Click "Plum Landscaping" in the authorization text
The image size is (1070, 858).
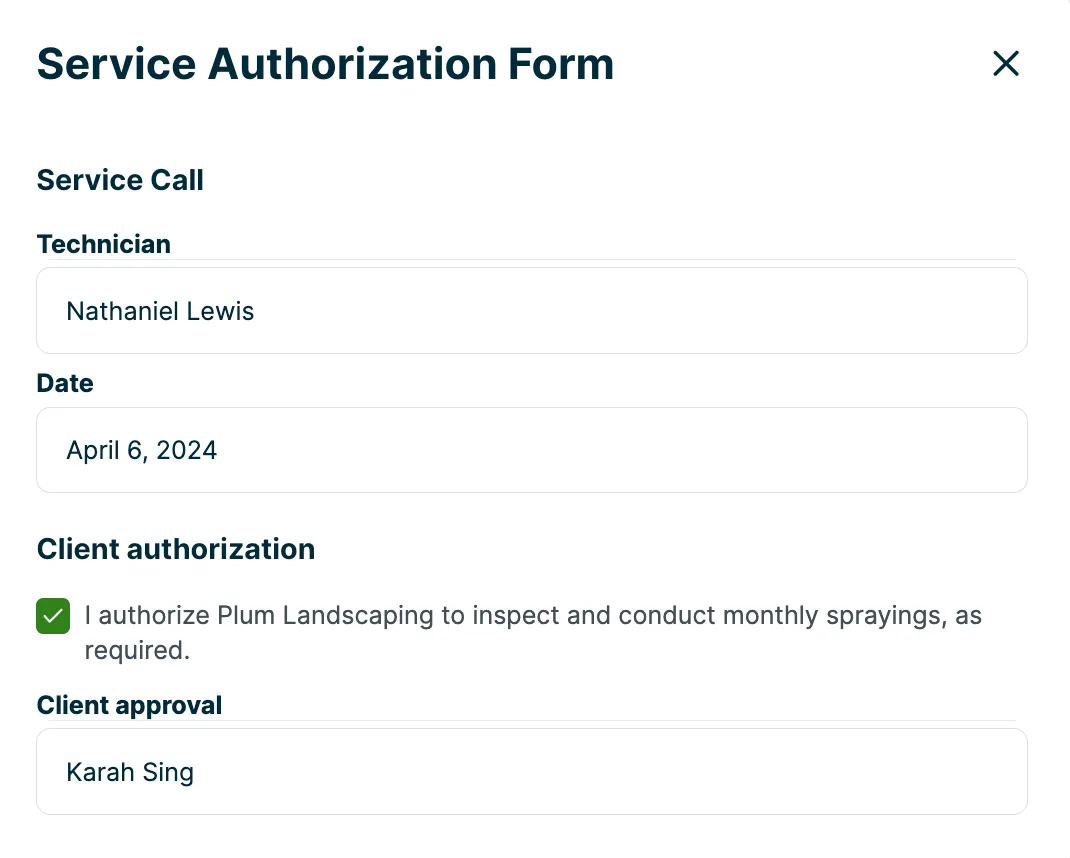coord(326,615)
